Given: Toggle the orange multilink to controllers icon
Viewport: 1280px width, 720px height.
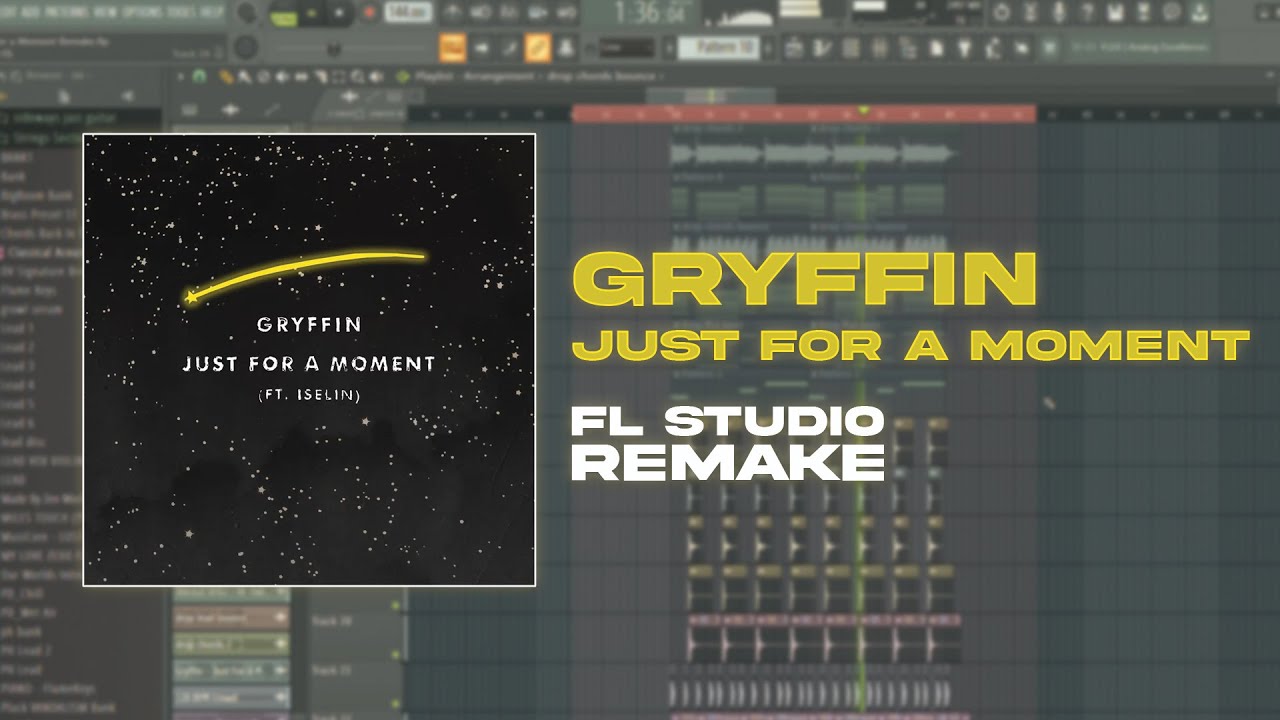Looking at the screenshot, I should tap(538, 47).
